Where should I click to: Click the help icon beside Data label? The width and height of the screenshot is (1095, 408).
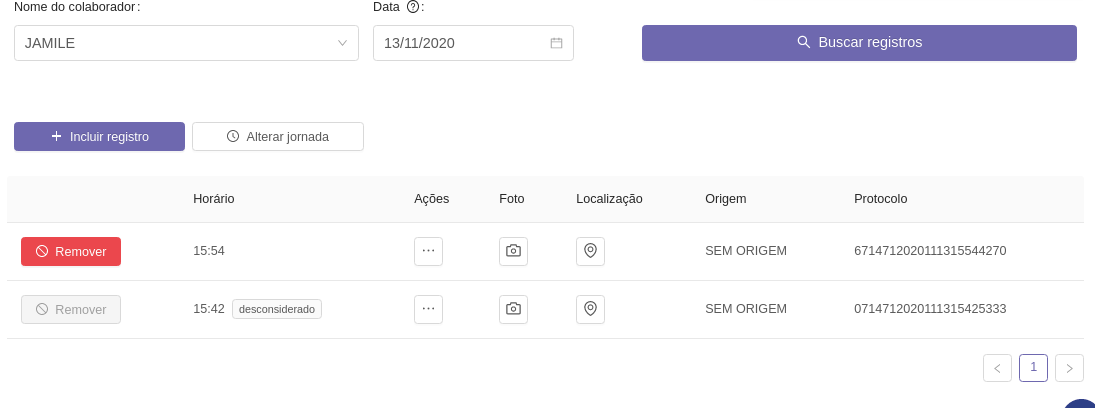(x=413, y=7)
